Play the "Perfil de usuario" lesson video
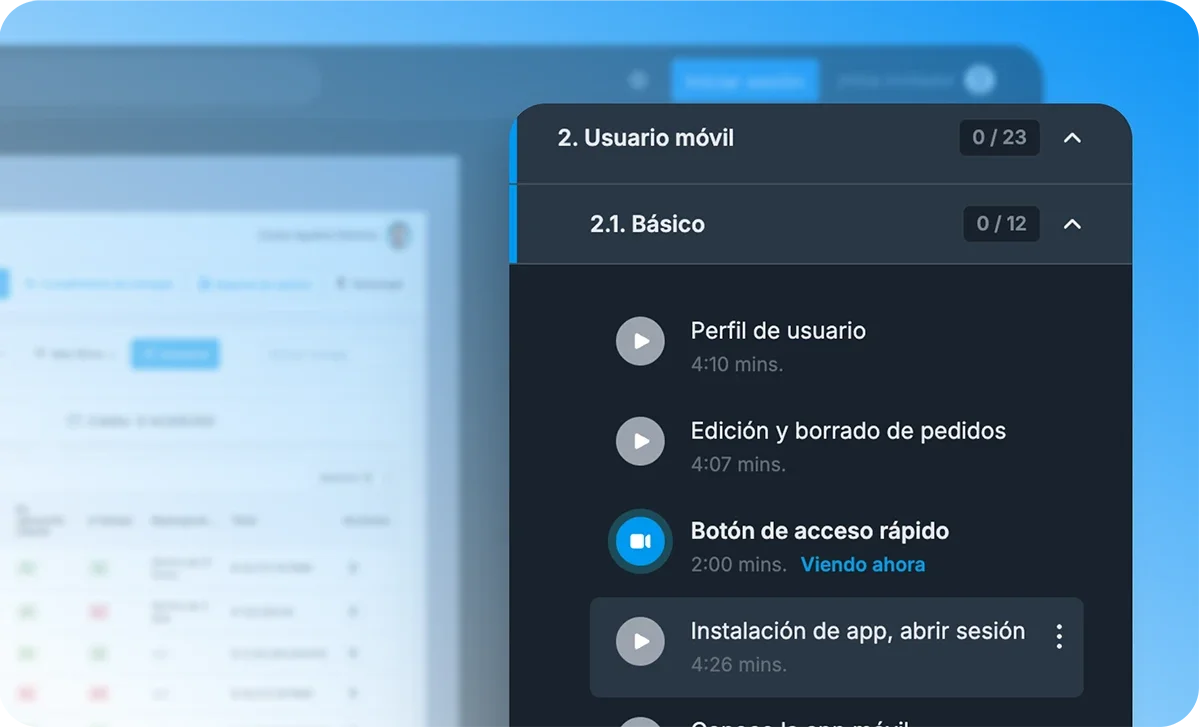 tap(640, 341)
